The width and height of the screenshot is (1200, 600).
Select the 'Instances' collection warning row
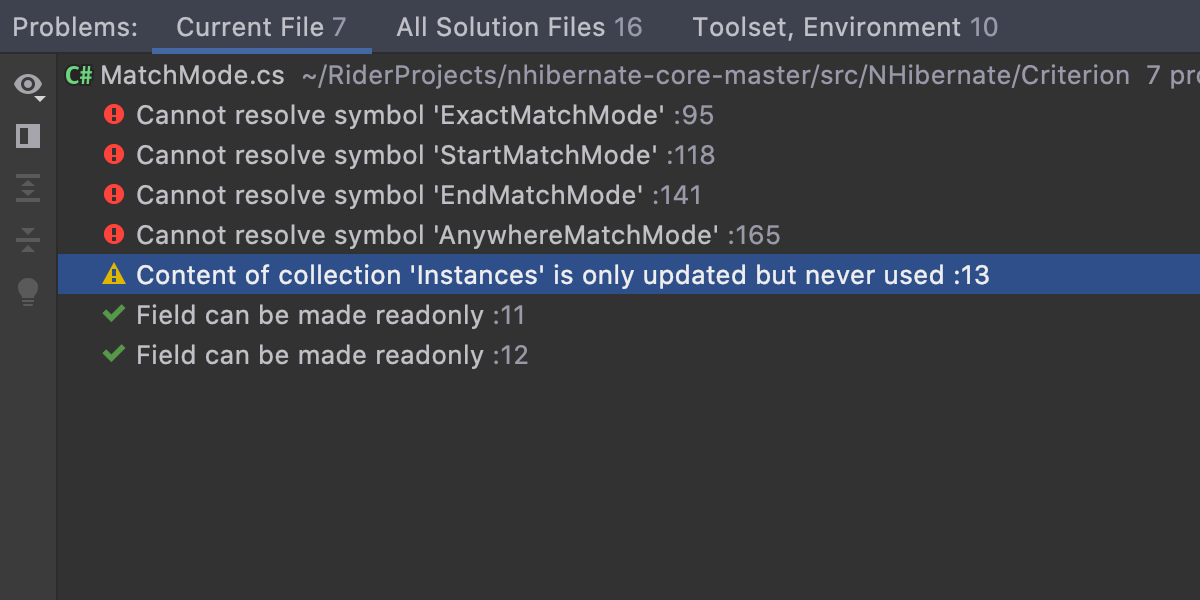coord(562,276)
